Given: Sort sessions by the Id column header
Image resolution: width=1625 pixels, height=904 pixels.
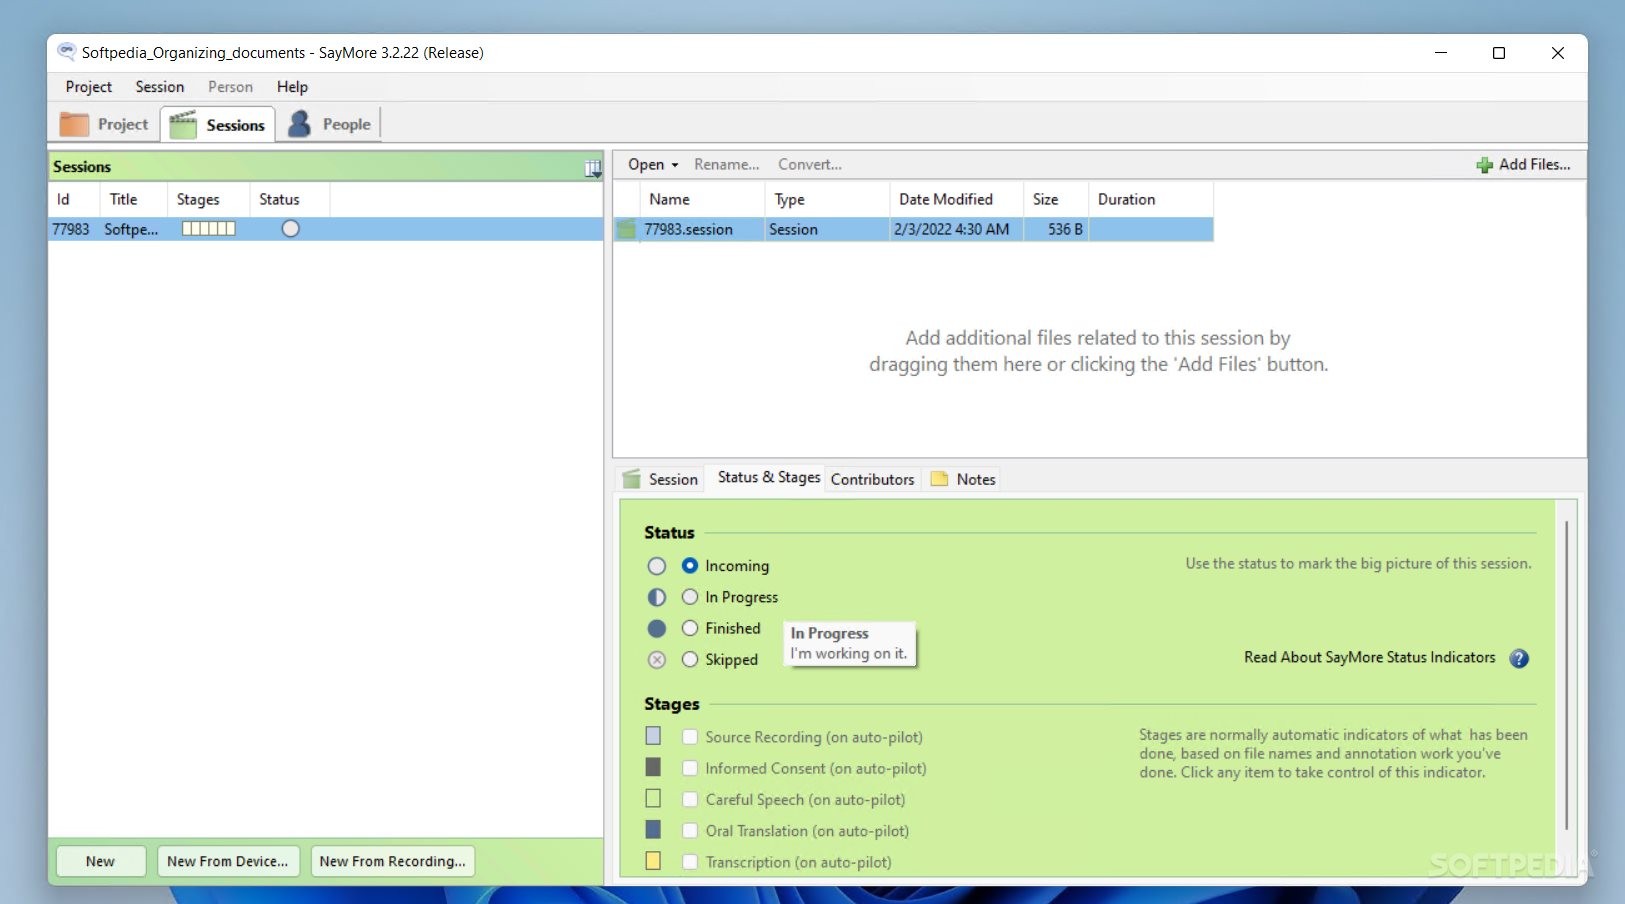Looking at the screenshot, I should click(x=73, y=200).
